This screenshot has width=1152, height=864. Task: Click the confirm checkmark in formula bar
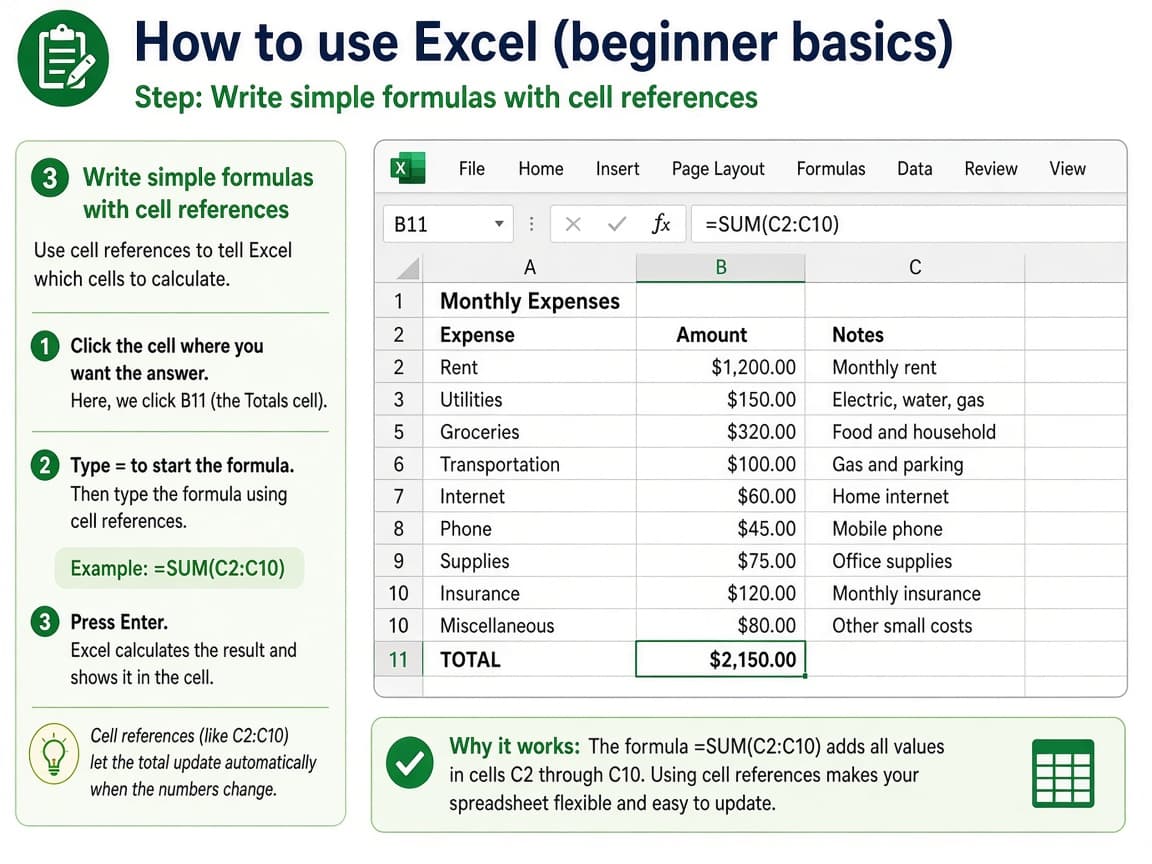617,224
